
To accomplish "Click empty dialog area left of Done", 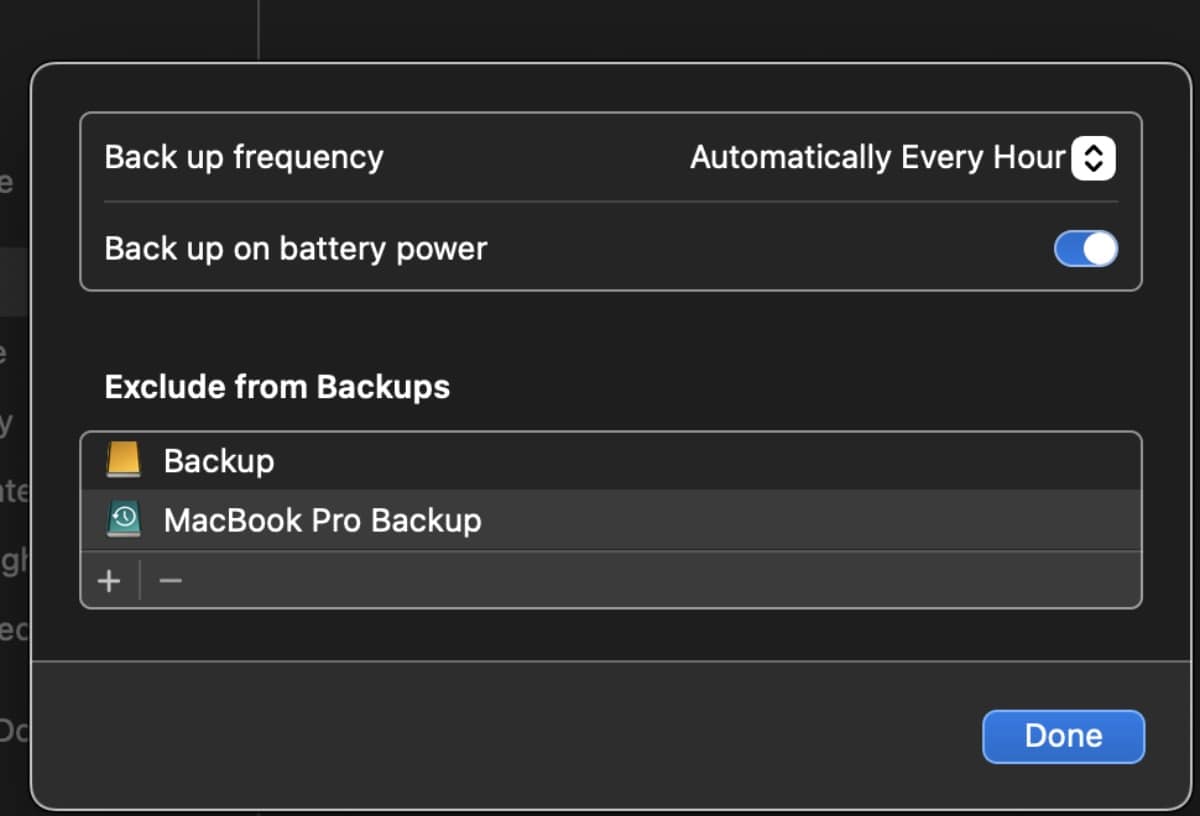I will (x=500, y=736).
